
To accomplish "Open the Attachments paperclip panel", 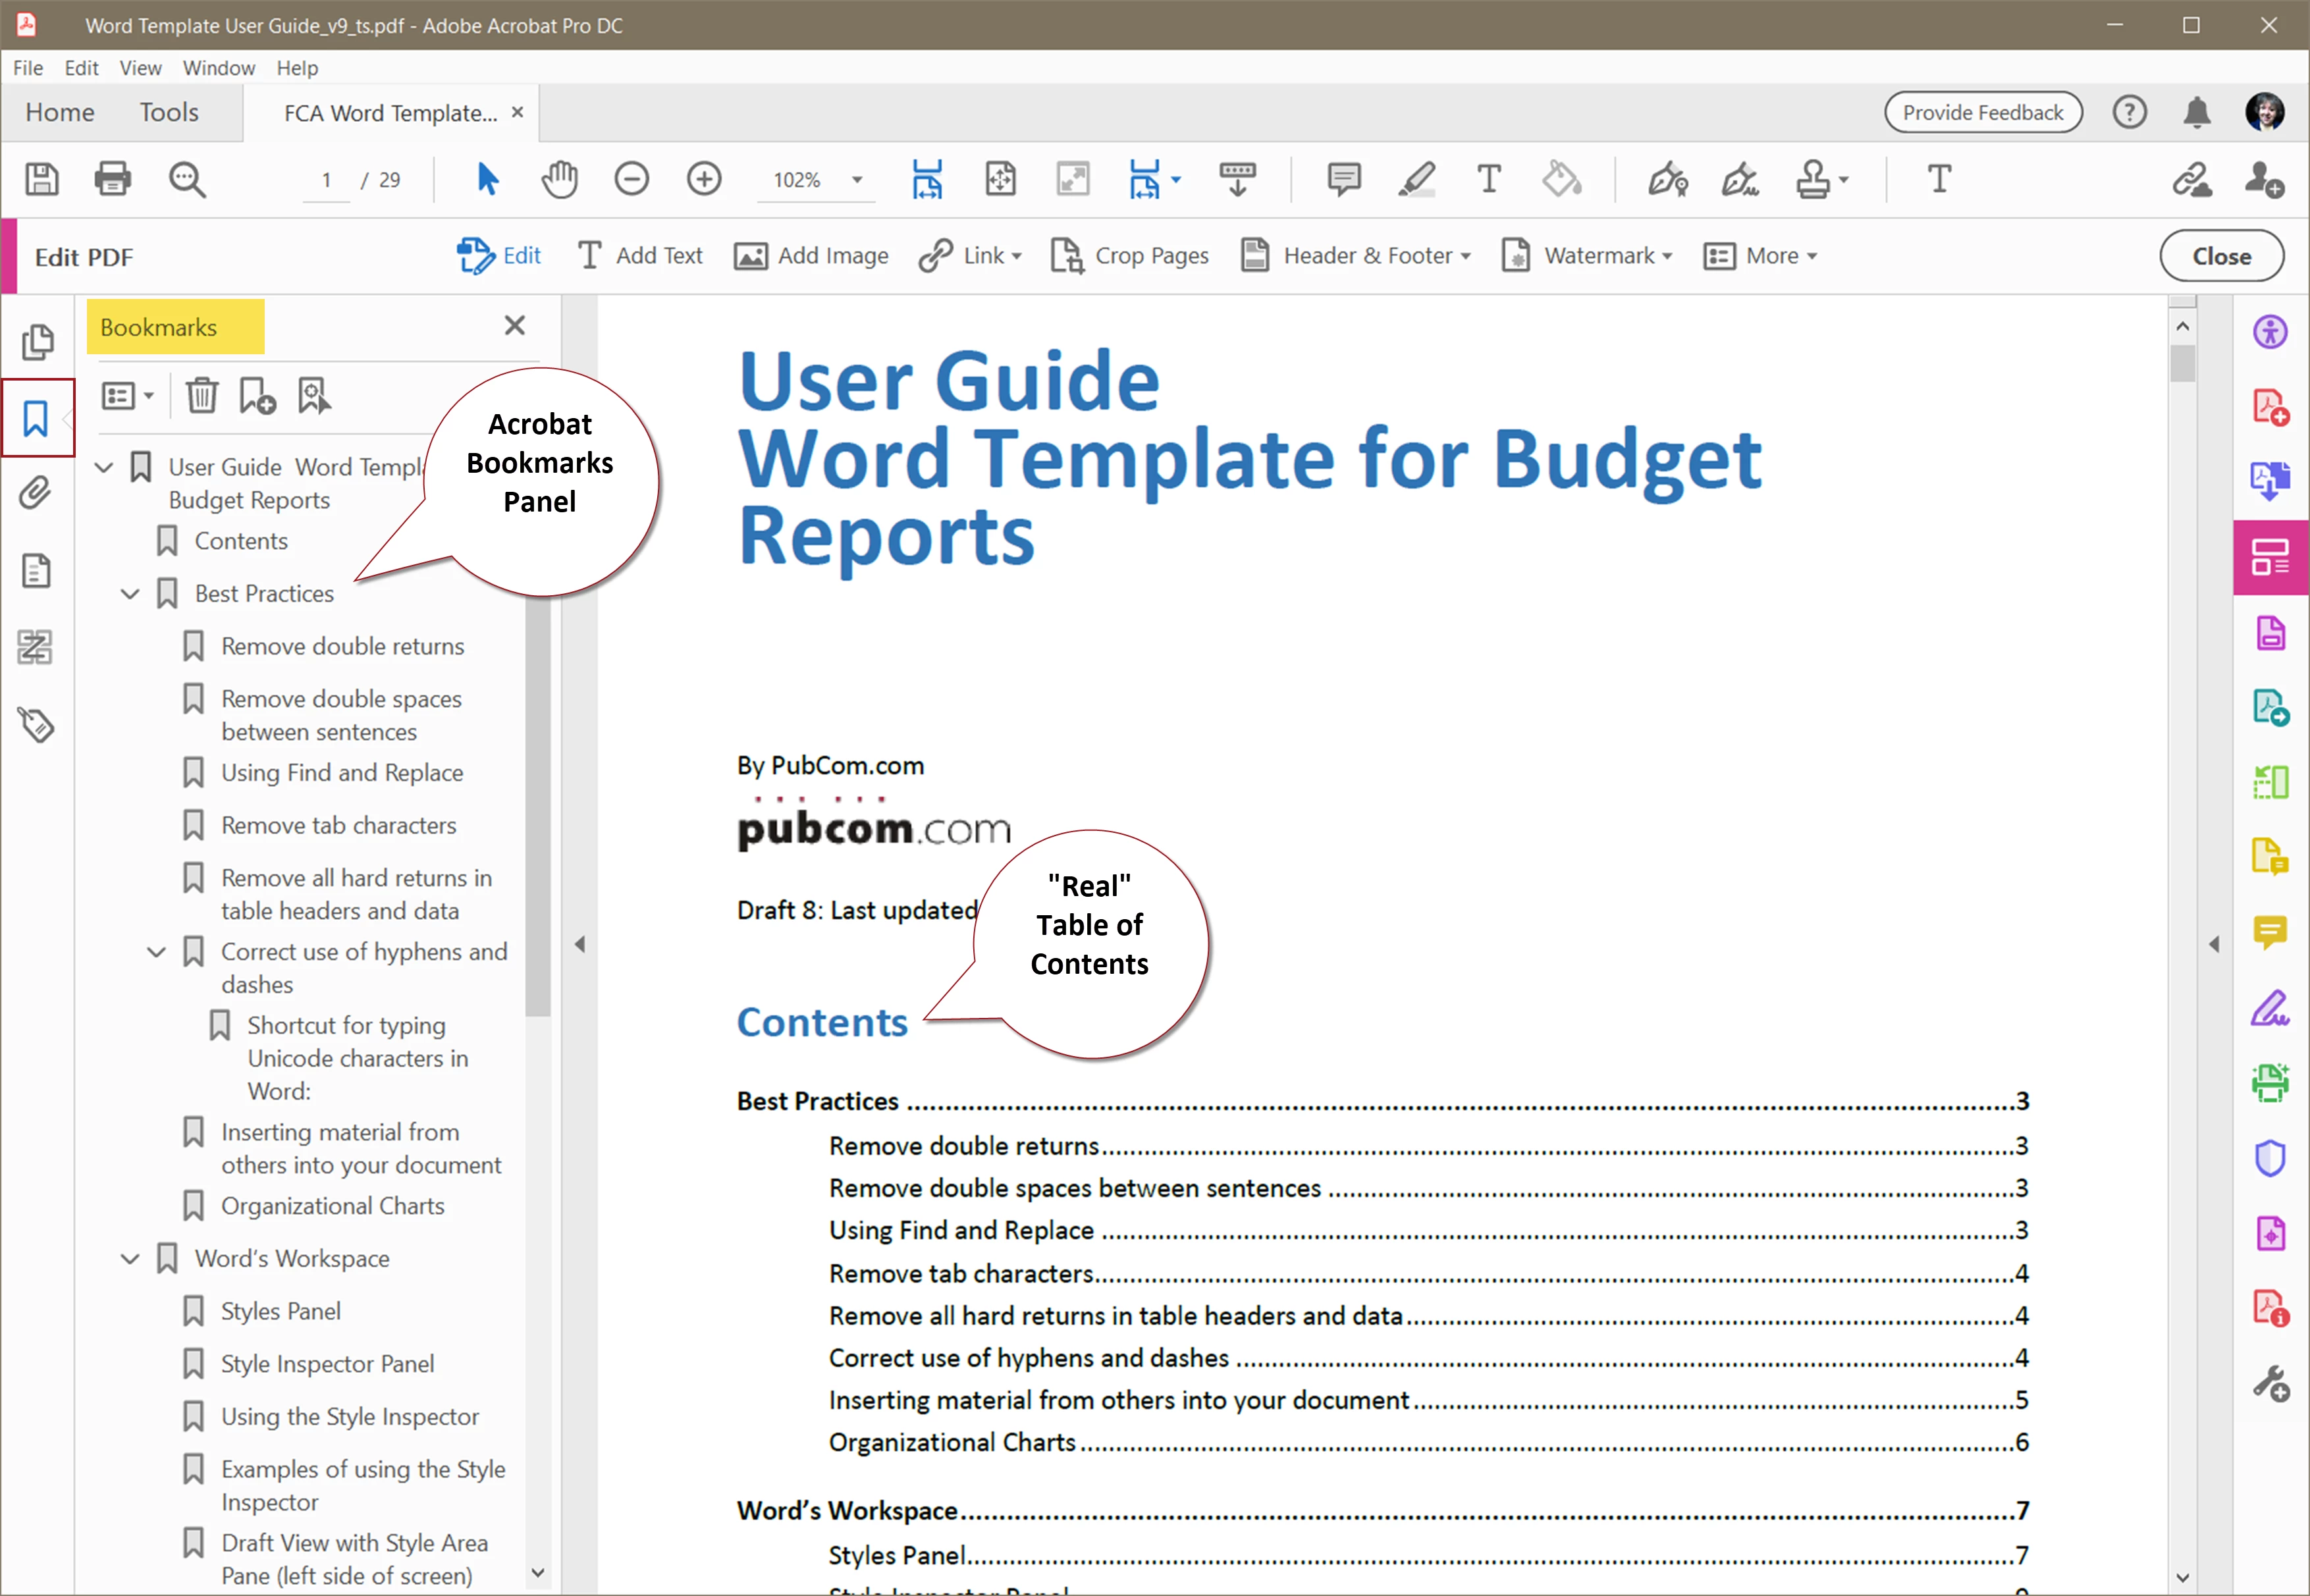I will point(36,494).
